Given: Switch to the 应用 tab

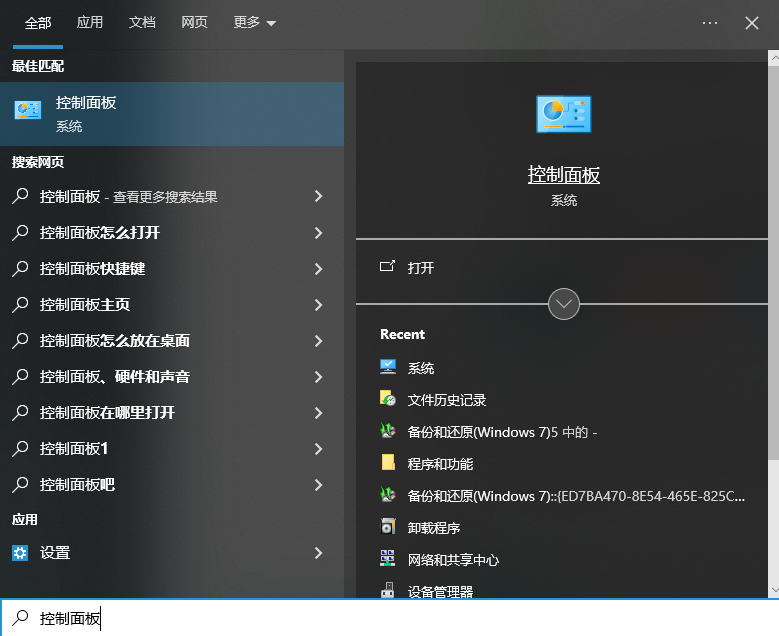Looking at the screenshot, I should click(89, 22).
